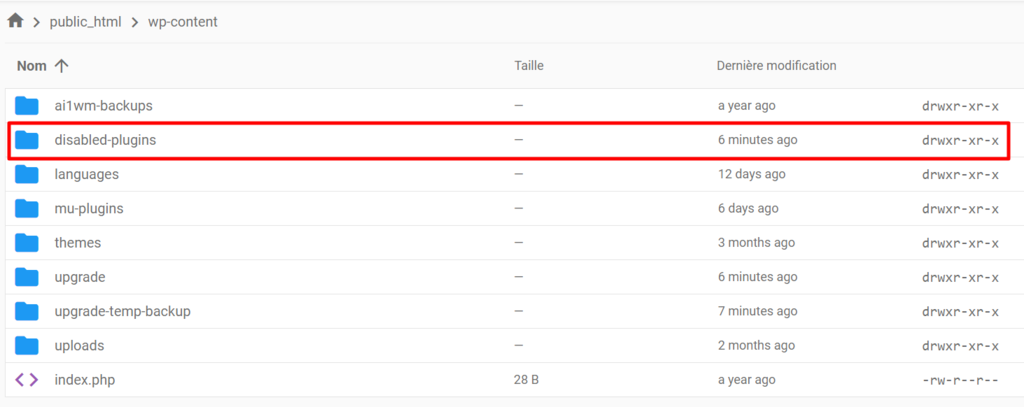Screen dimensions: 1024x407
Task: Sort by Dernière modification column
Action: point(776,66)
